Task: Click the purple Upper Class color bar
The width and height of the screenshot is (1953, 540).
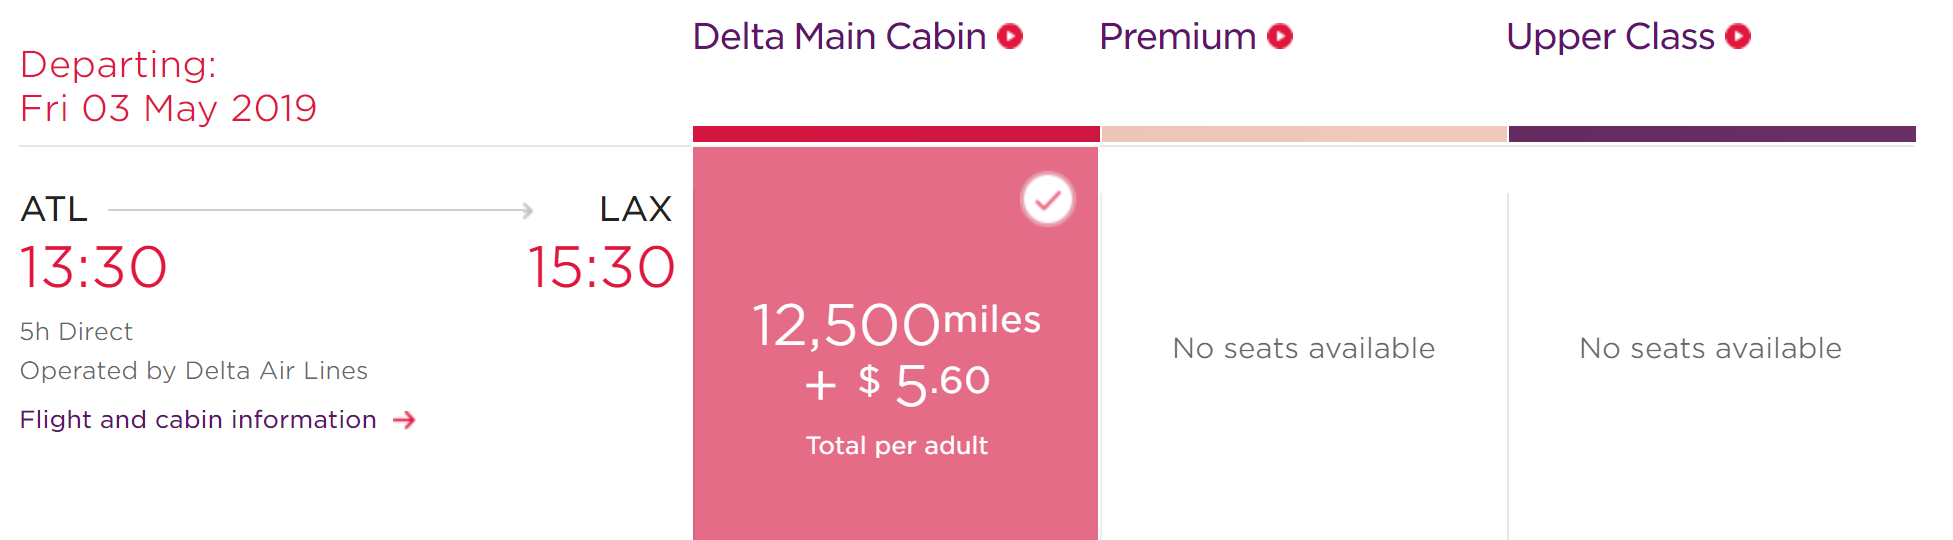Action: [1712, 134]
